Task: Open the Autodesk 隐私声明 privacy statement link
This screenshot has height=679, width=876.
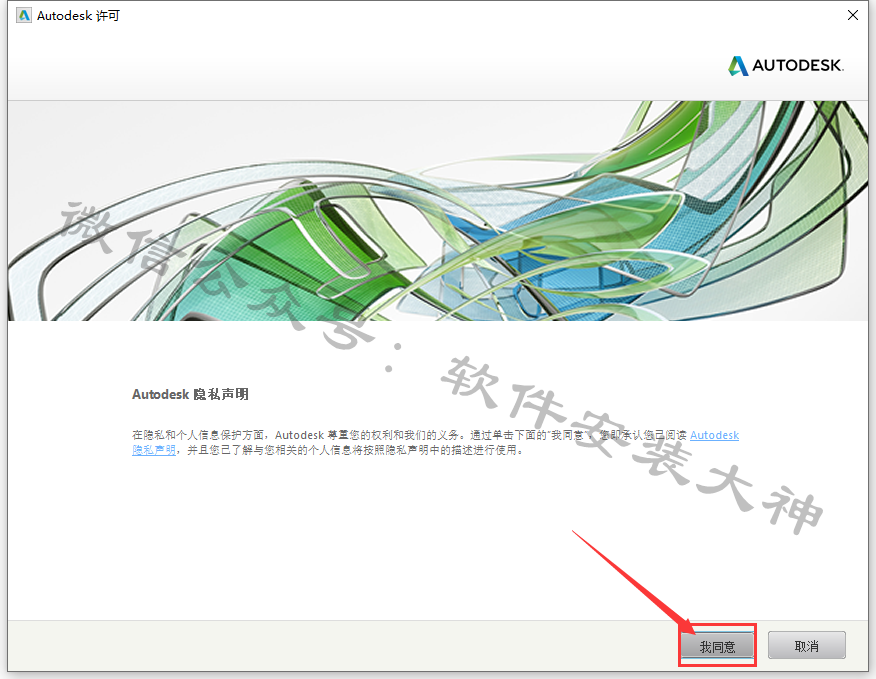Action: tap(714, 435)
